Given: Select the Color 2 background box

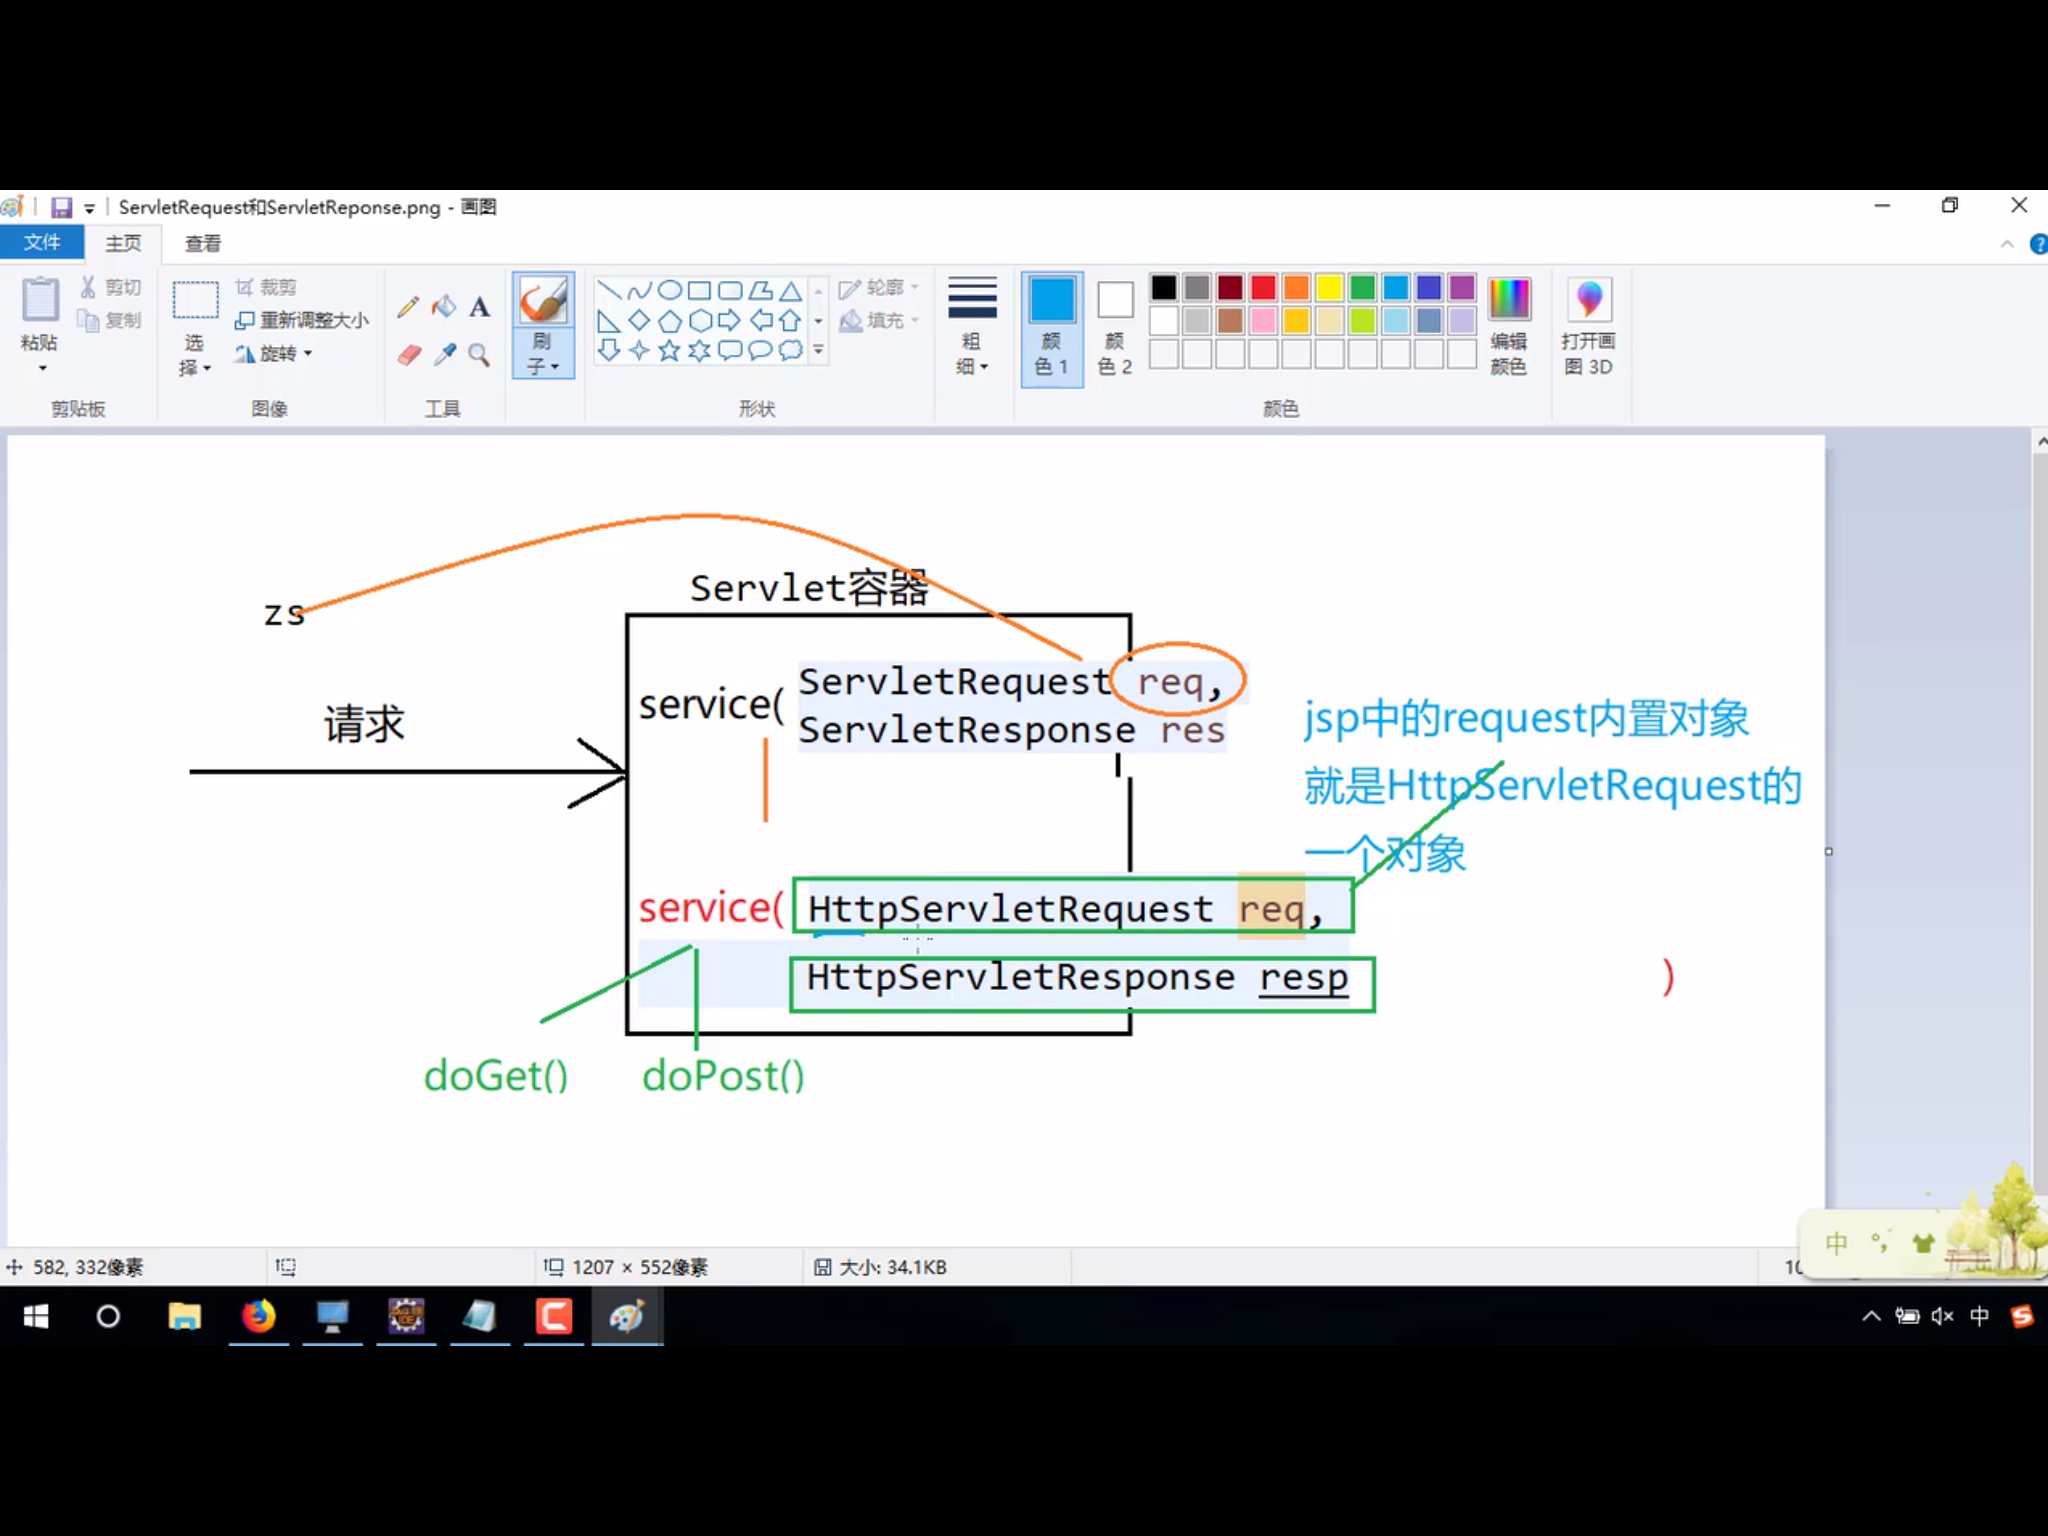Looking at the screenshot, I should (x=1115, y=327).
